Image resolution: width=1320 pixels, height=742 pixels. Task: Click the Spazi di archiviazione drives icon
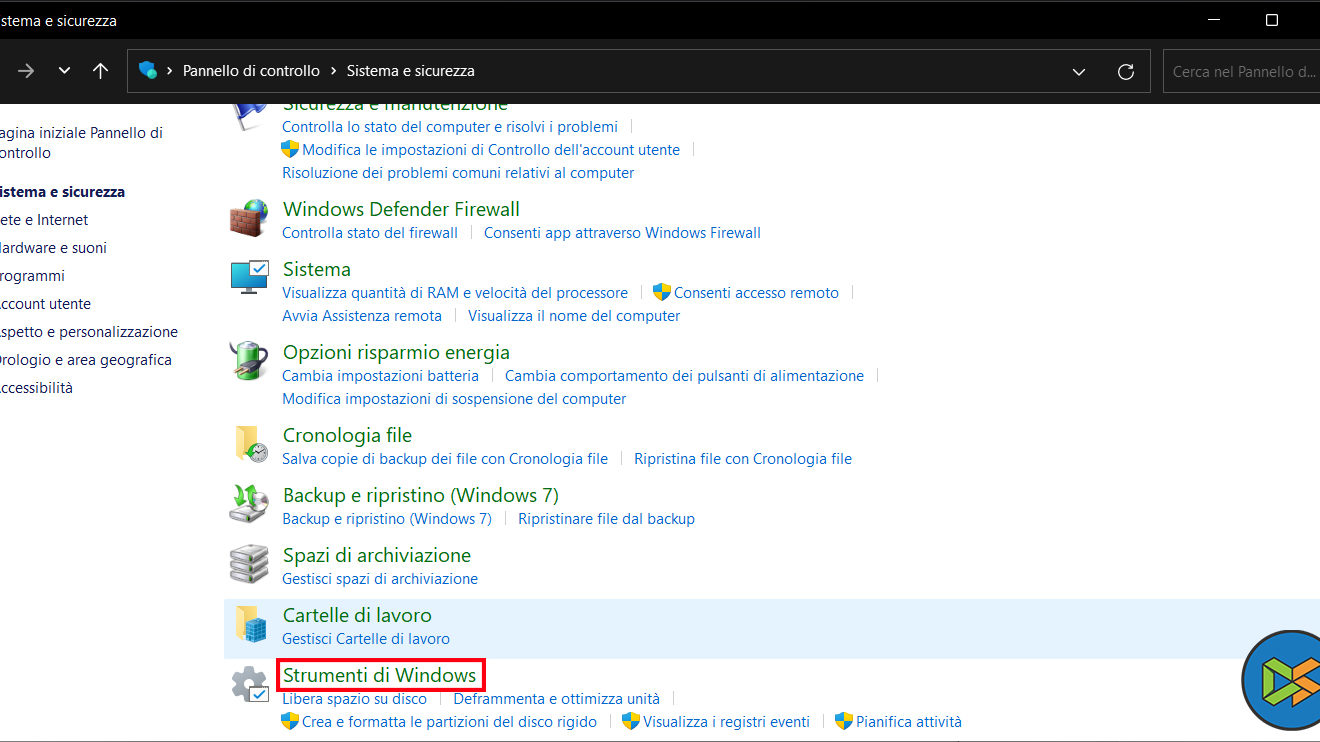pos(249,564)
